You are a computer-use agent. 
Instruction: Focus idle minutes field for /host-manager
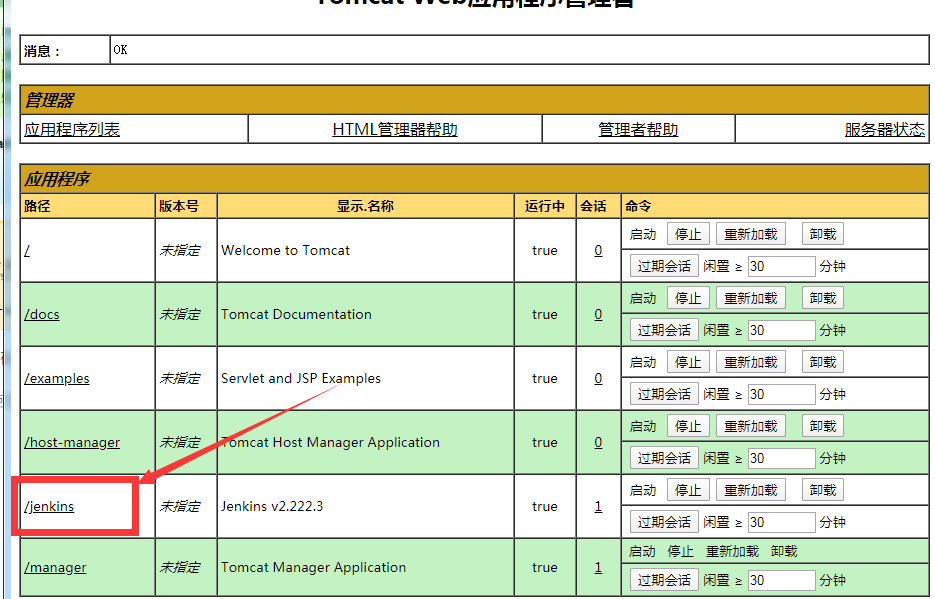(782, 458)
